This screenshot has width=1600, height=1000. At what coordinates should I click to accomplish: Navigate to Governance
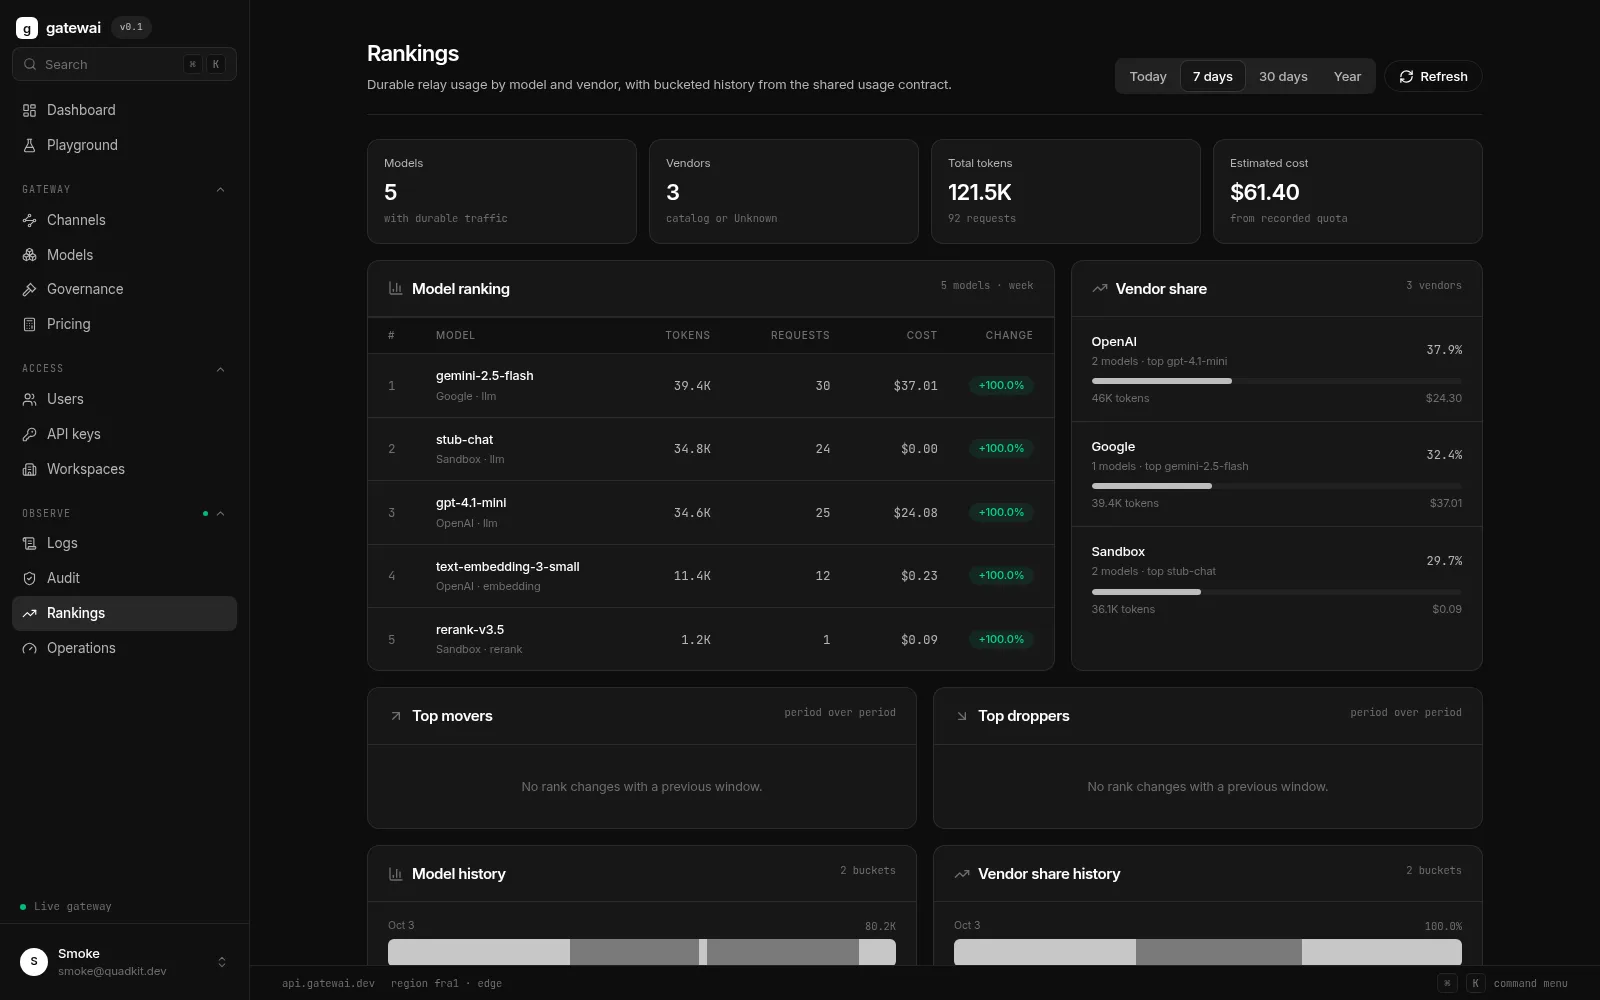[x=124, y=289]
